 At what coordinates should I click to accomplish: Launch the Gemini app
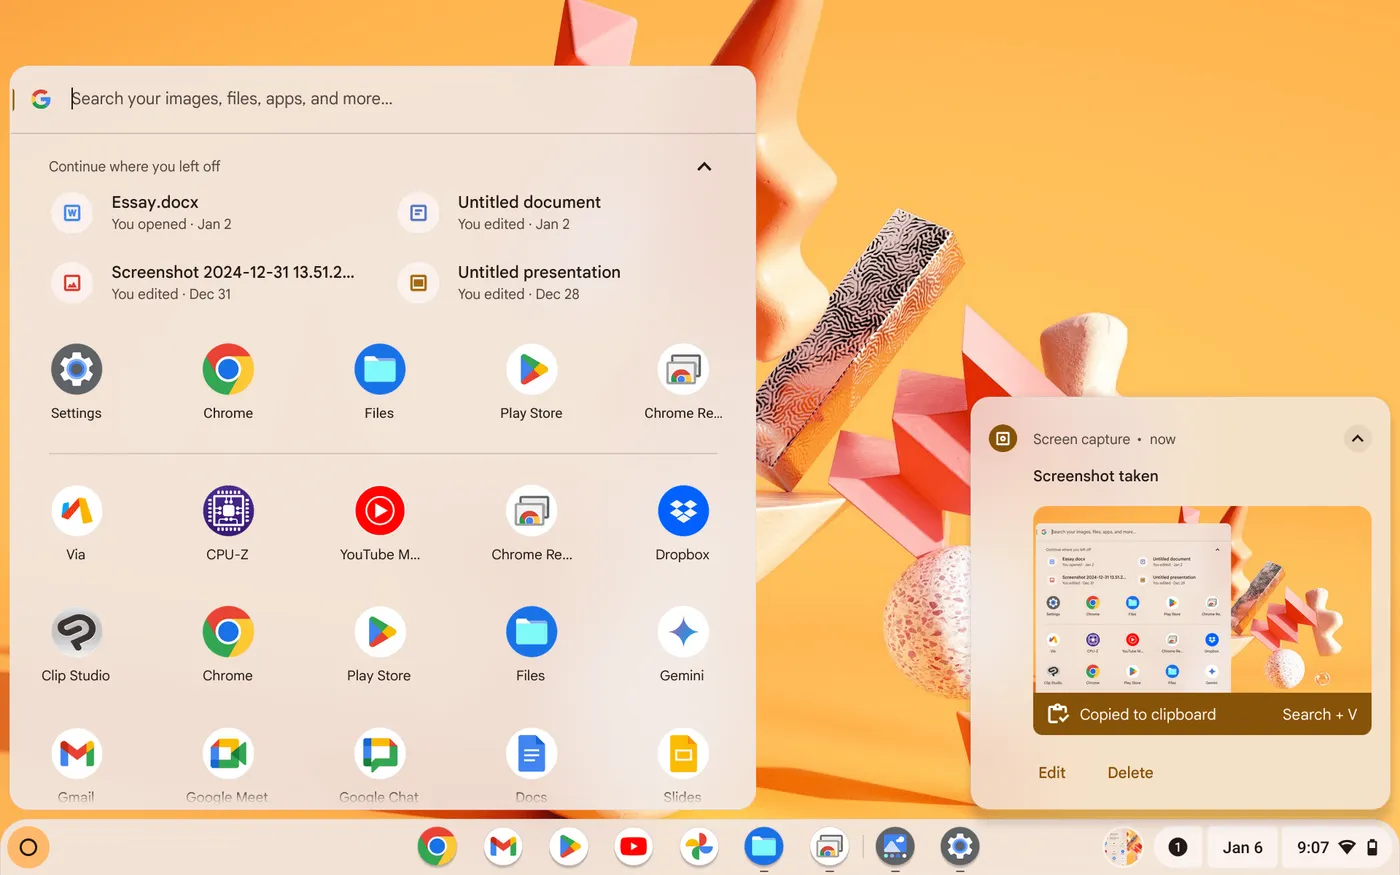tap(683, 632)
